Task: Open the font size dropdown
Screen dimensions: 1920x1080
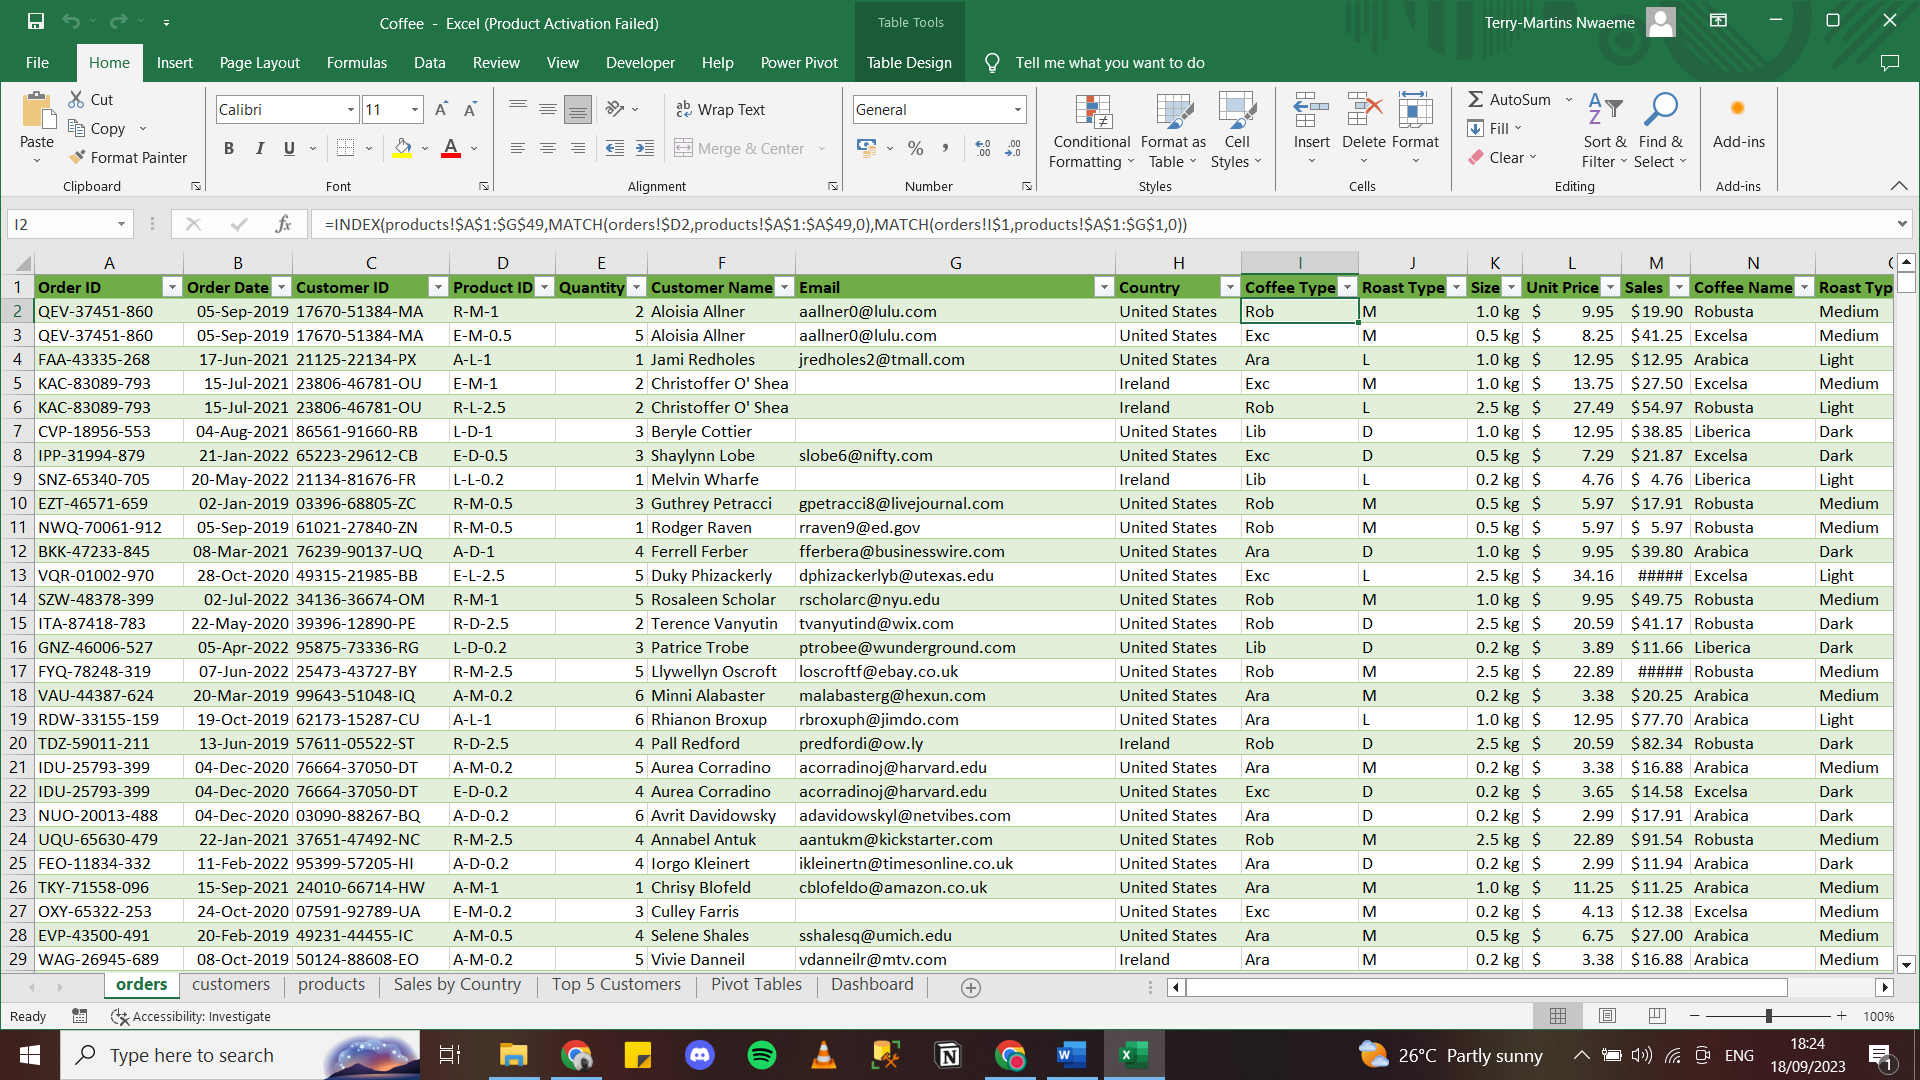Action: point(415,109)
